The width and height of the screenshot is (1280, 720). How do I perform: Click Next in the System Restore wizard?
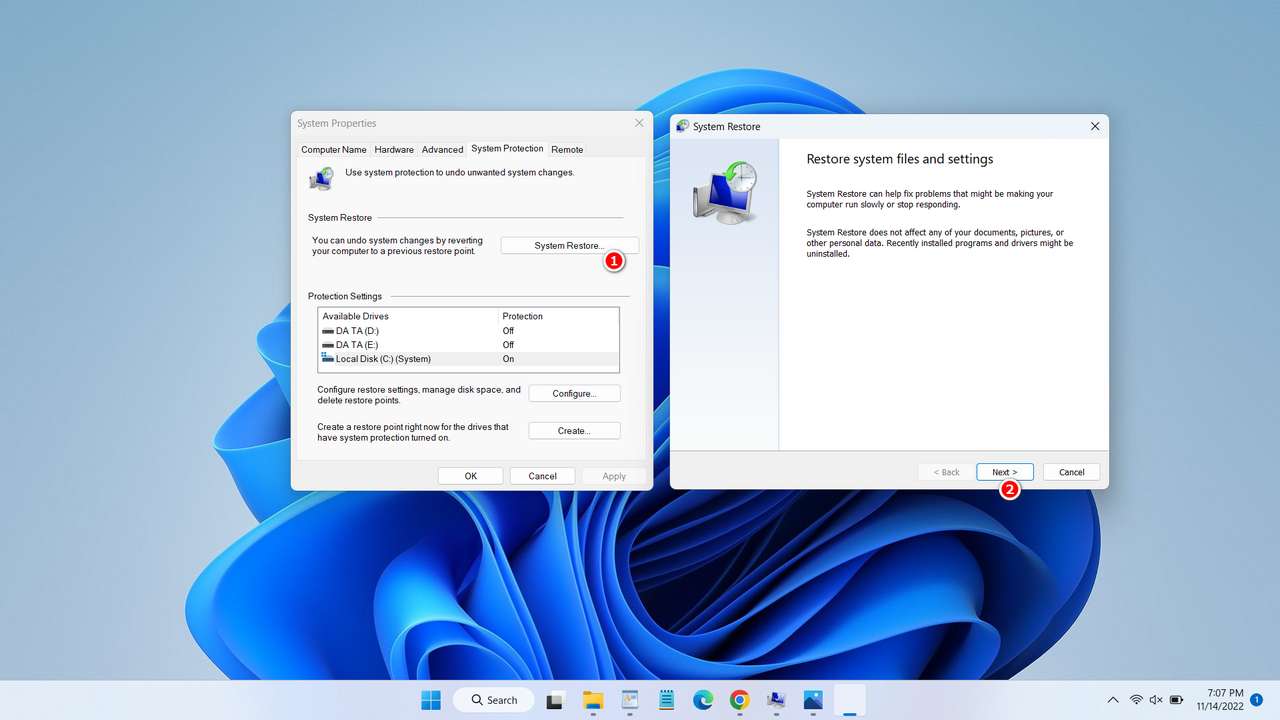click(1004, 471)
